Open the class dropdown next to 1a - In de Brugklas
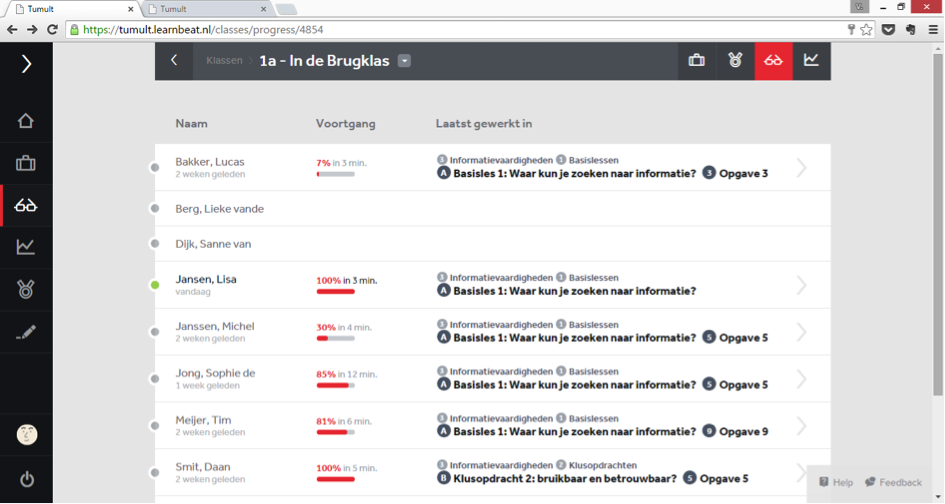The width and height of the screenshot is (945, 504). (404, 61)
